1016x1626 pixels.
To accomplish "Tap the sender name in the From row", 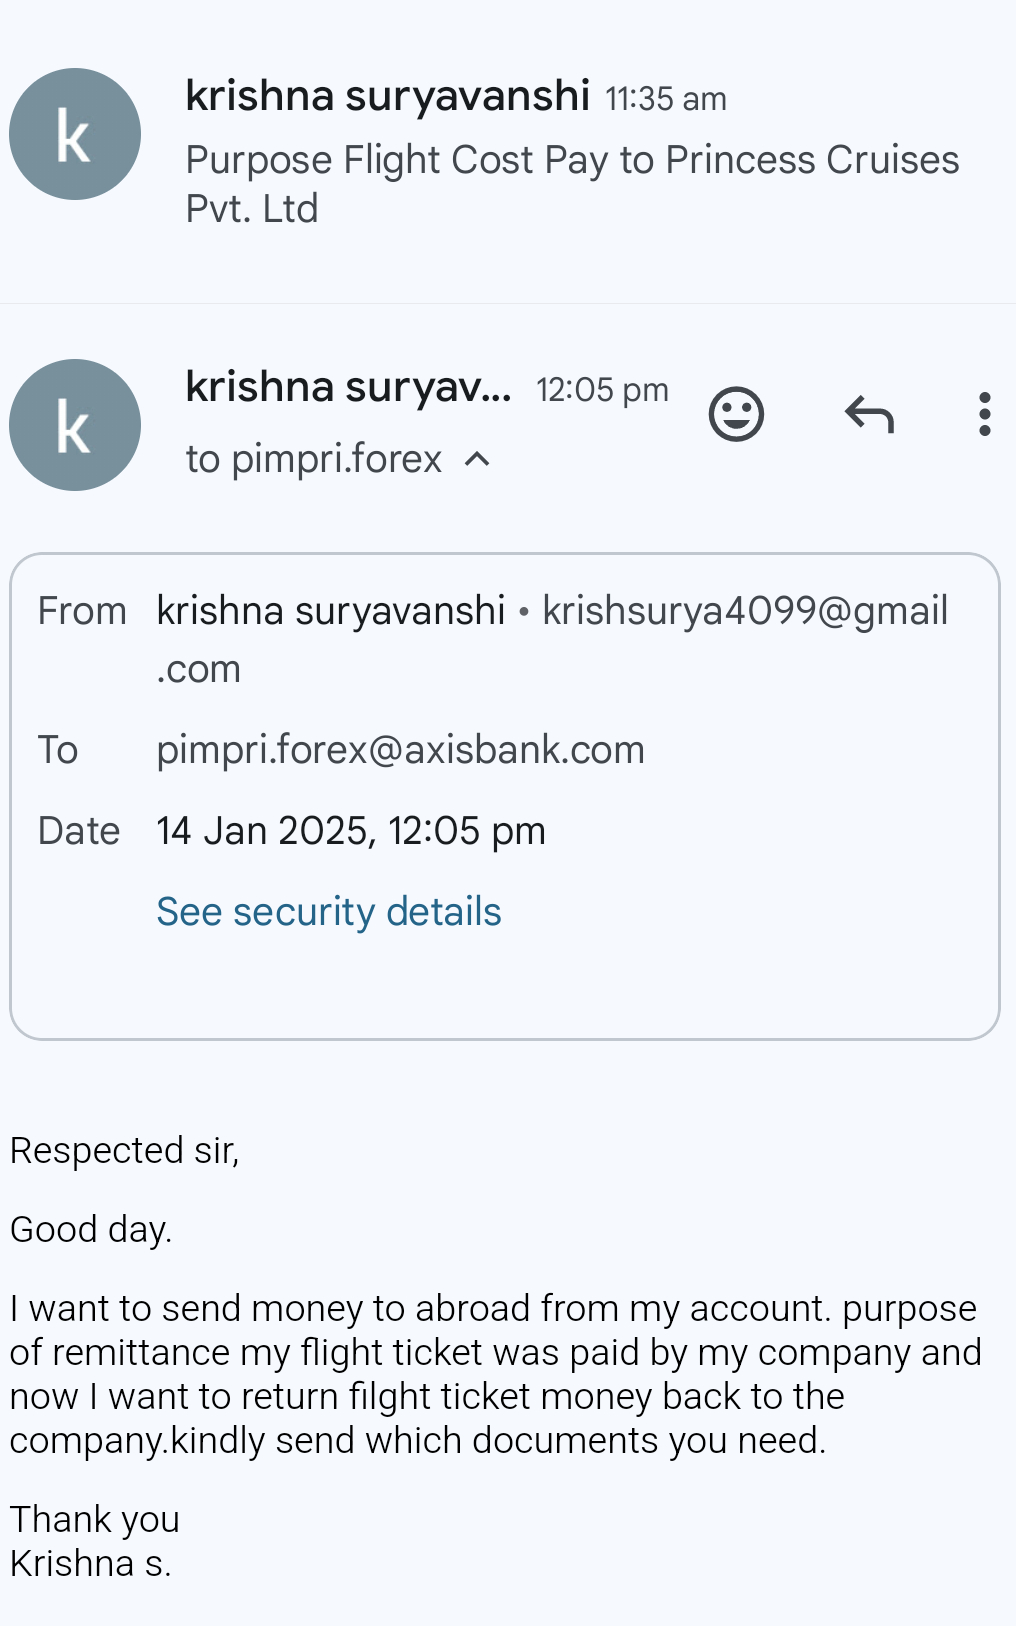I will pos(330,611).
